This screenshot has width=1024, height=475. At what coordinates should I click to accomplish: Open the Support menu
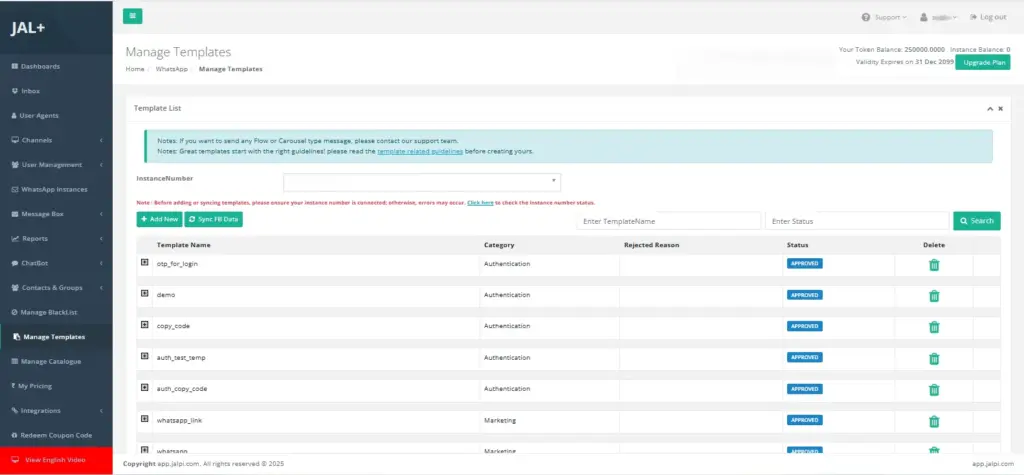click(x=884, y=17)
